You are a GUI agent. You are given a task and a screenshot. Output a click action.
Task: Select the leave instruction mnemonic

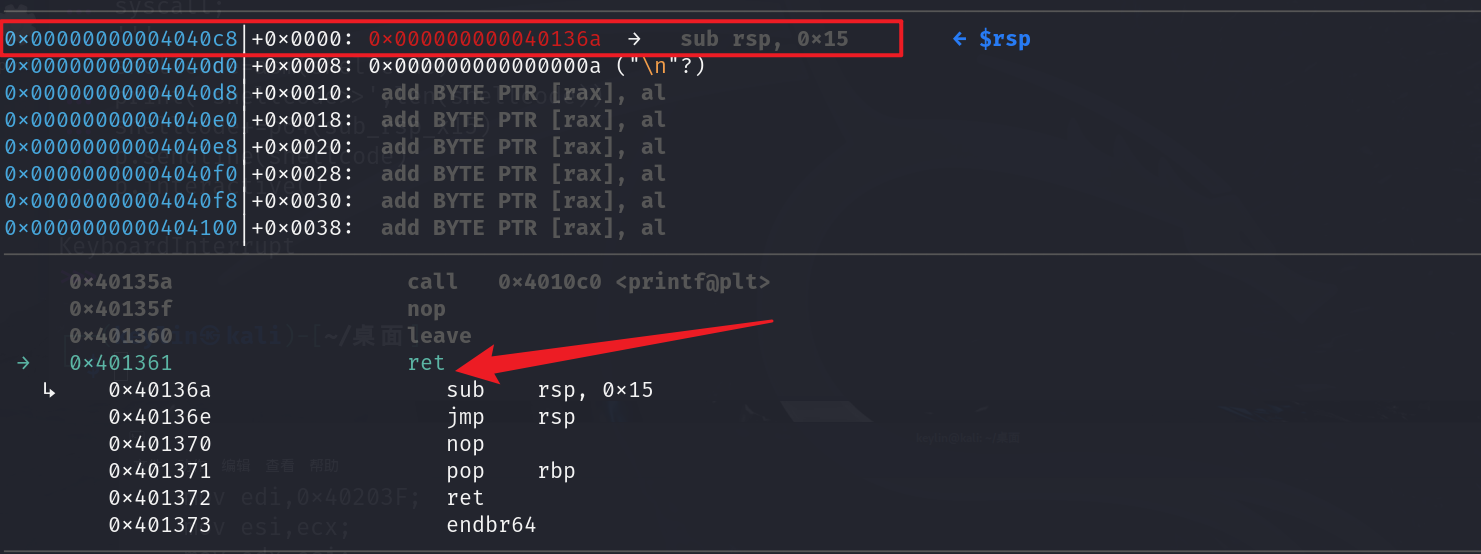point(439,336)
